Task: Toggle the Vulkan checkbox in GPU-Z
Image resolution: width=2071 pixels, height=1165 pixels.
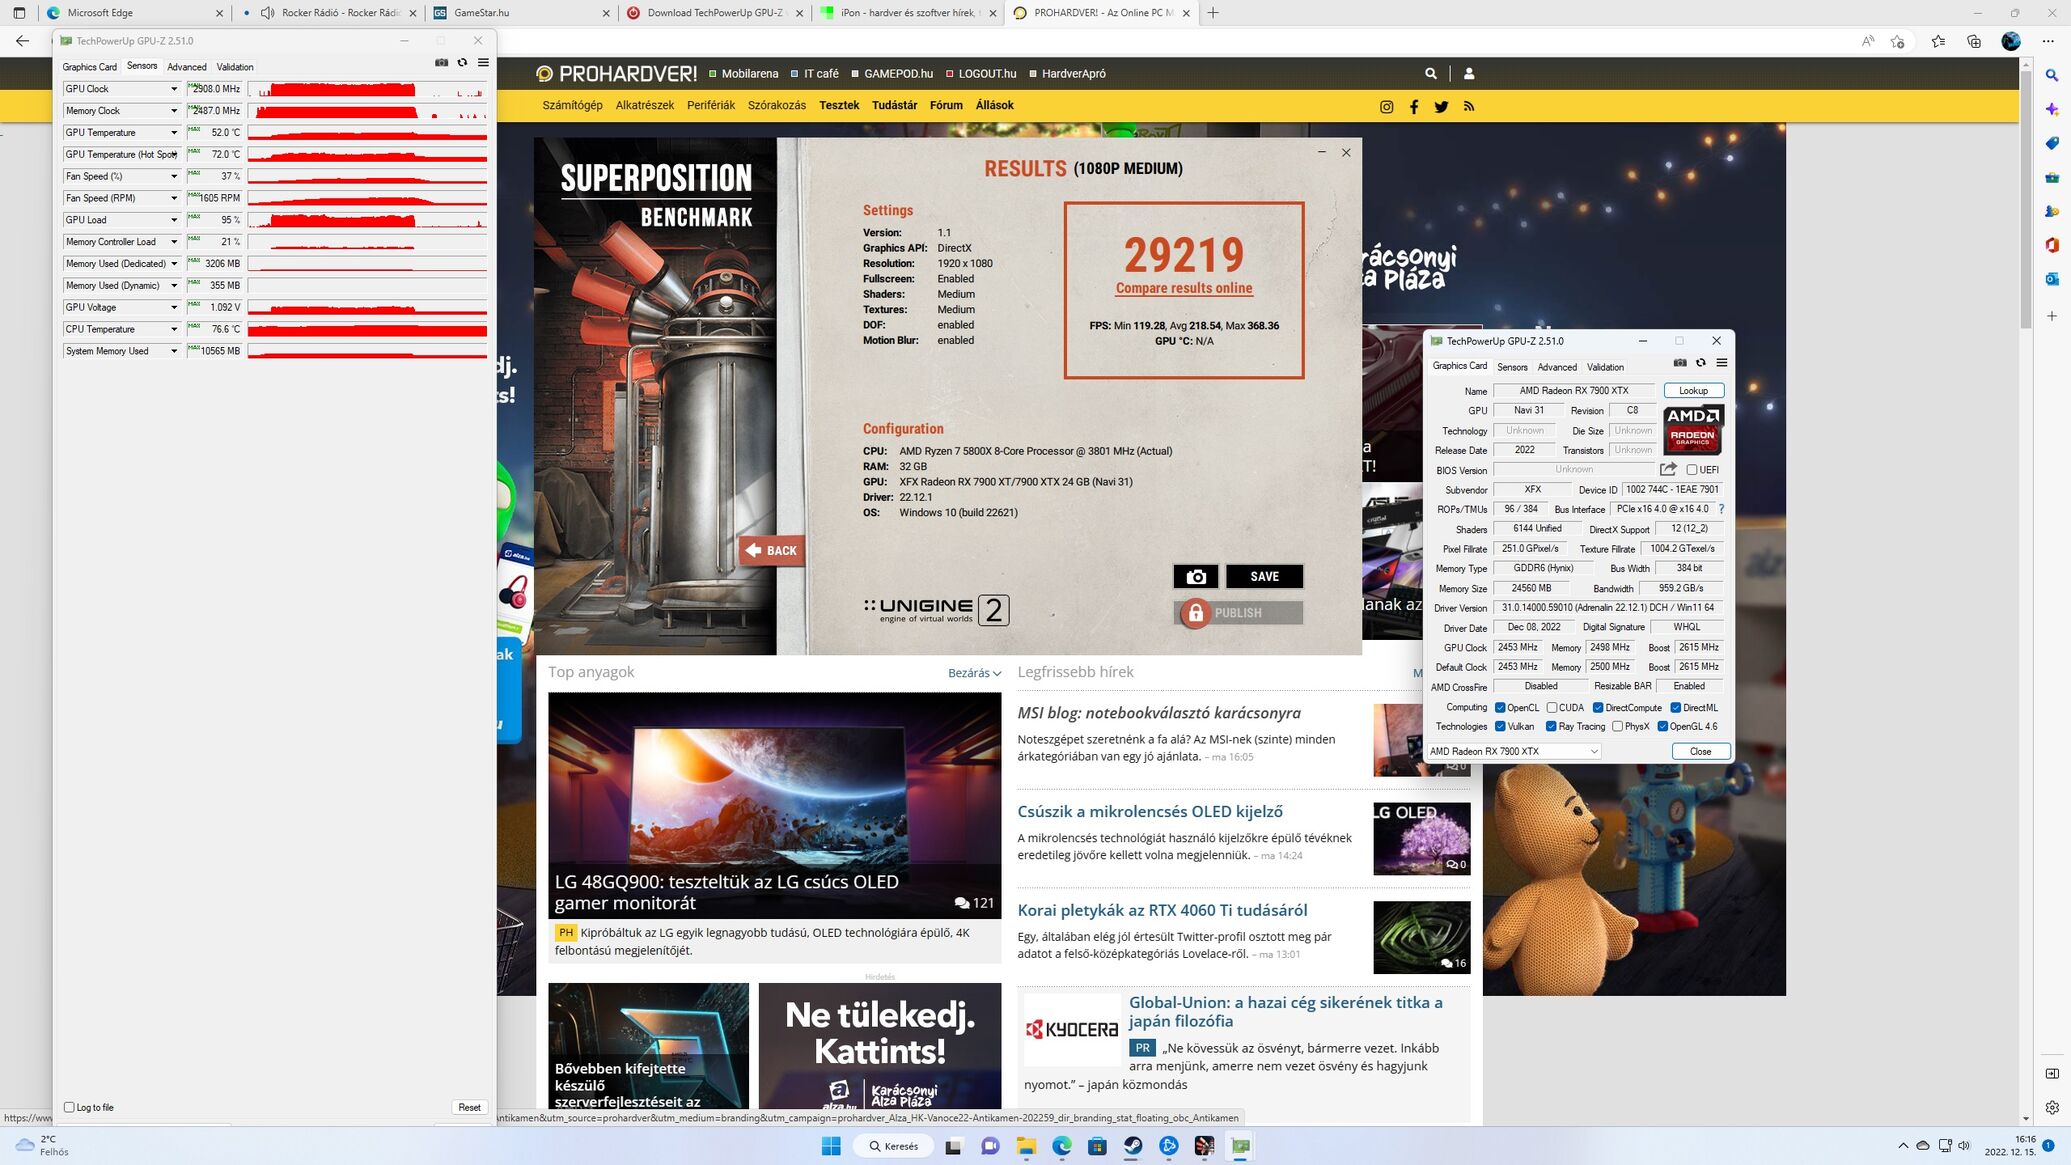Action: pos(1500,727)
